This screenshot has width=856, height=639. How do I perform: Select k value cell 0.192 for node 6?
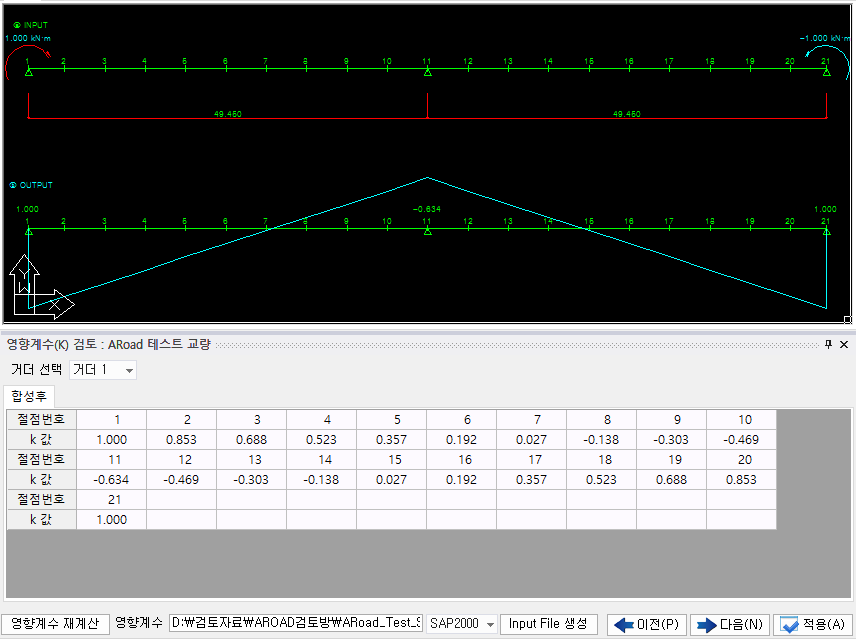pyautogui.click(x=461, y=440)
